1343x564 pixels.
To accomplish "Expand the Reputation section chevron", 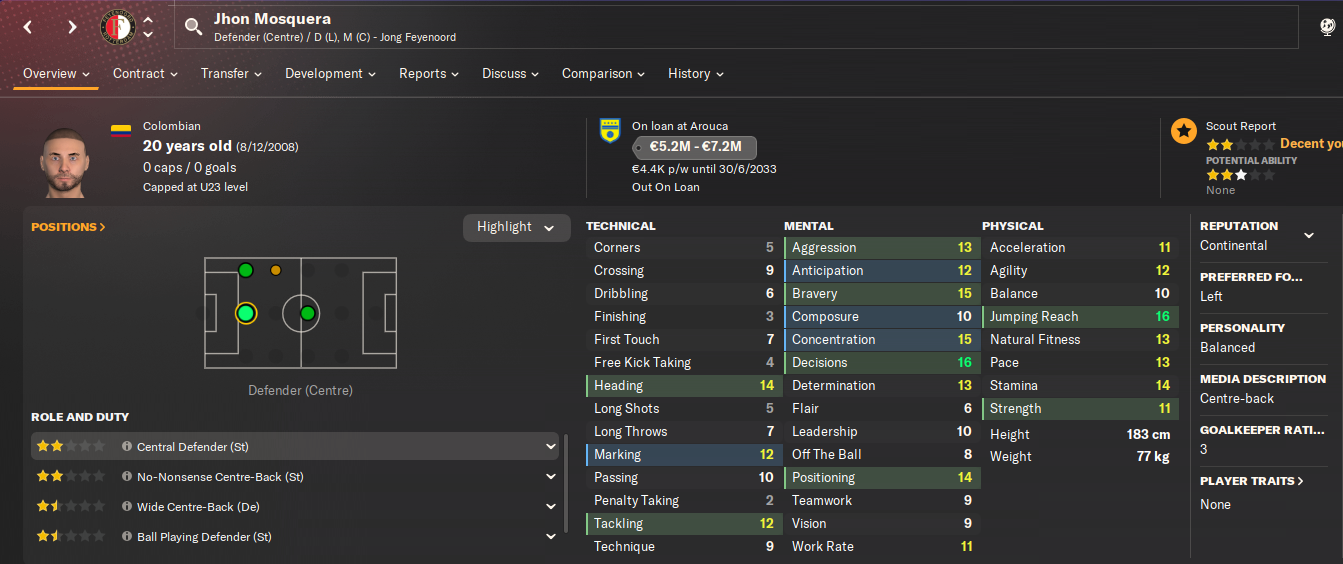I will (1309, 236).
